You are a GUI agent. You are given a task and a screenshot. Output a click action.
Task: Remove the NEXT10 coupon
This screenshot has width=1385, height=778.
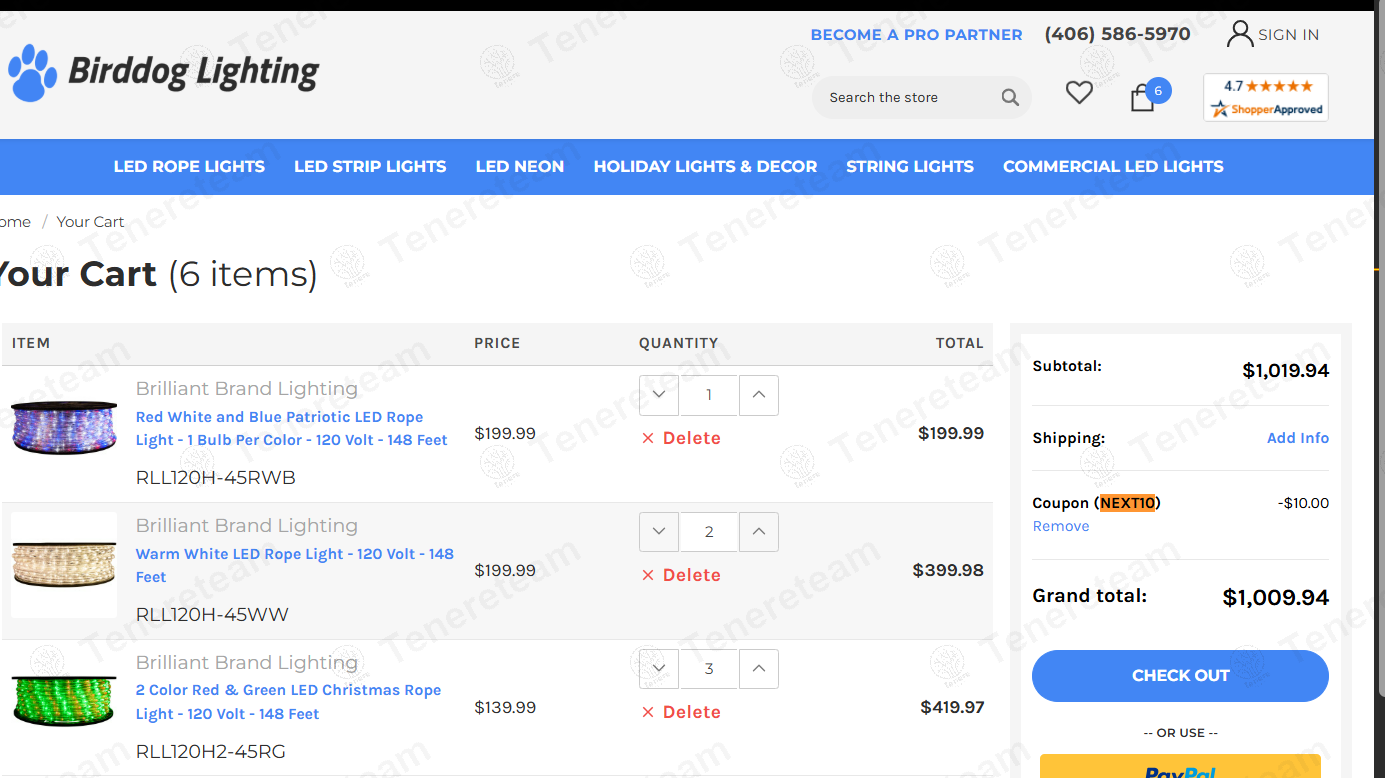pyautogui.click(x=1061, y=526)
